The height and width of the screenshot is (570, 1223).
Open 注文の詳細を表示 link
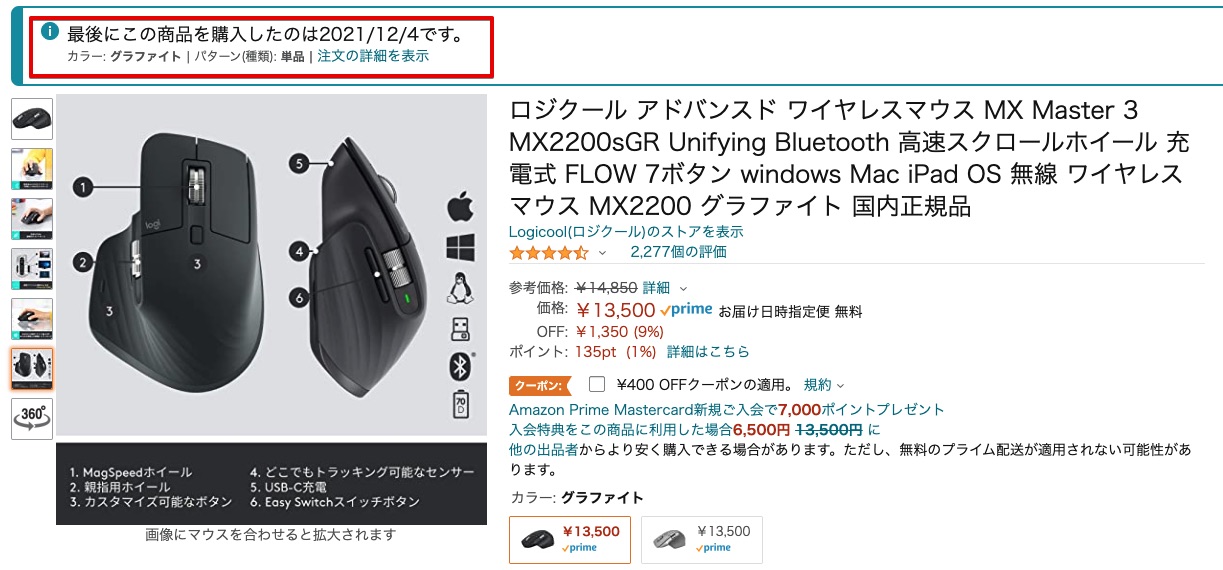pyautogui.click(x=373, y=57)
